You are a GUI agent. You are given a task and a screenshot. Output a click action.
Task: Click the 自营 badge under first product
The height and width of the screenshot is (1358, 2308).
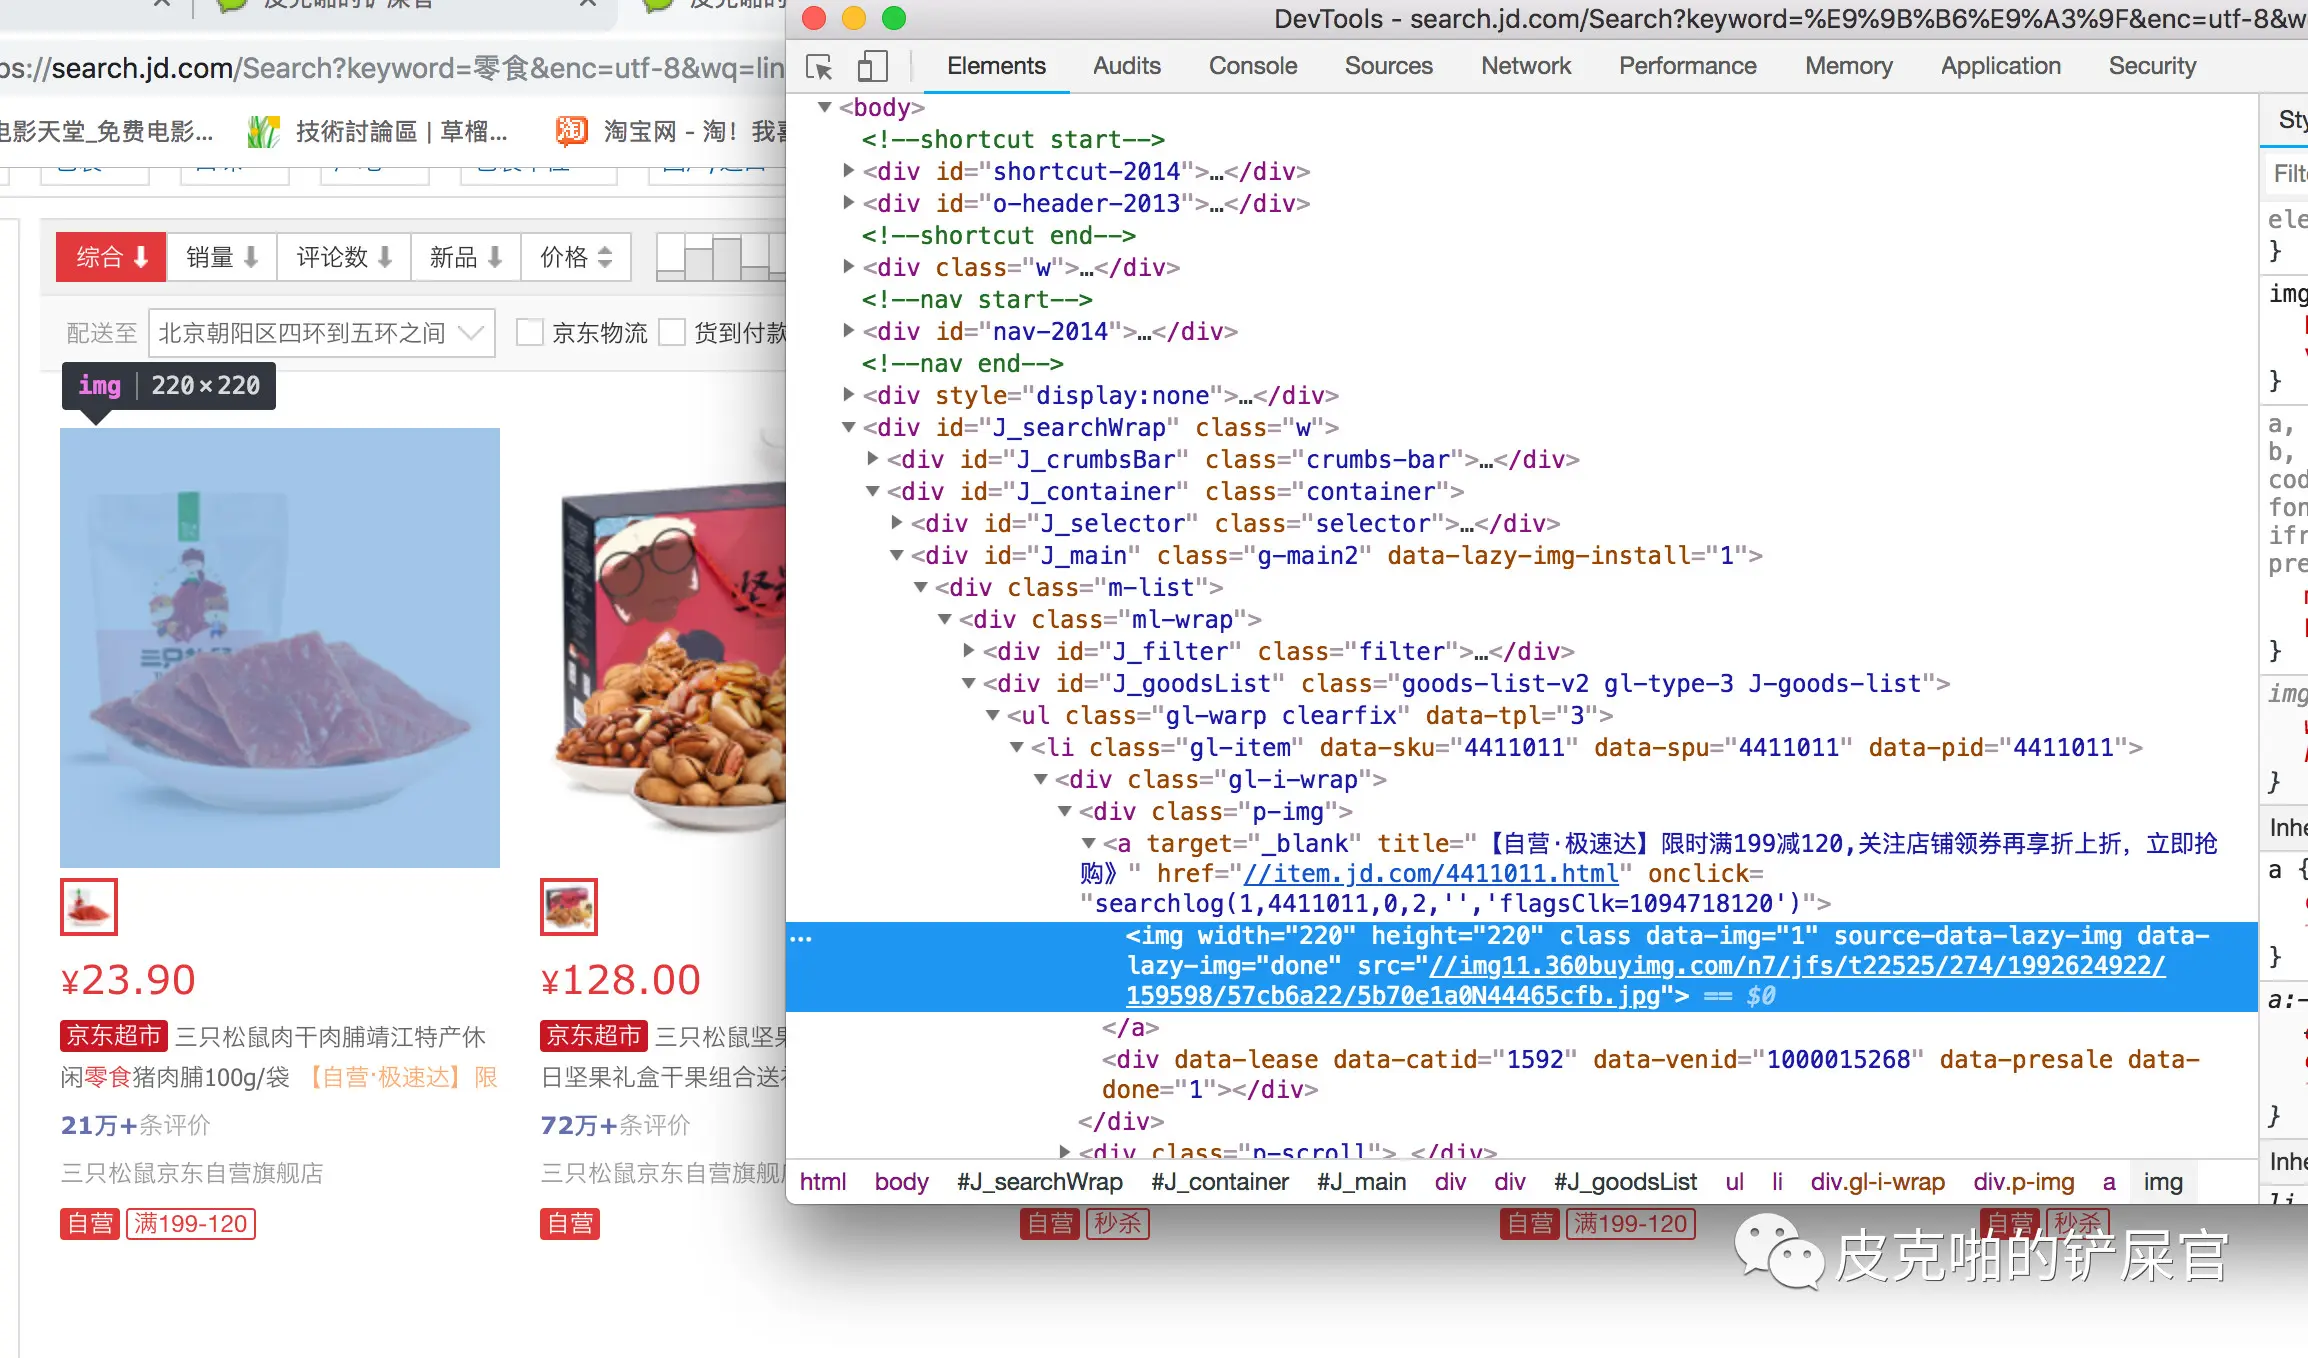click(90, 1223)
